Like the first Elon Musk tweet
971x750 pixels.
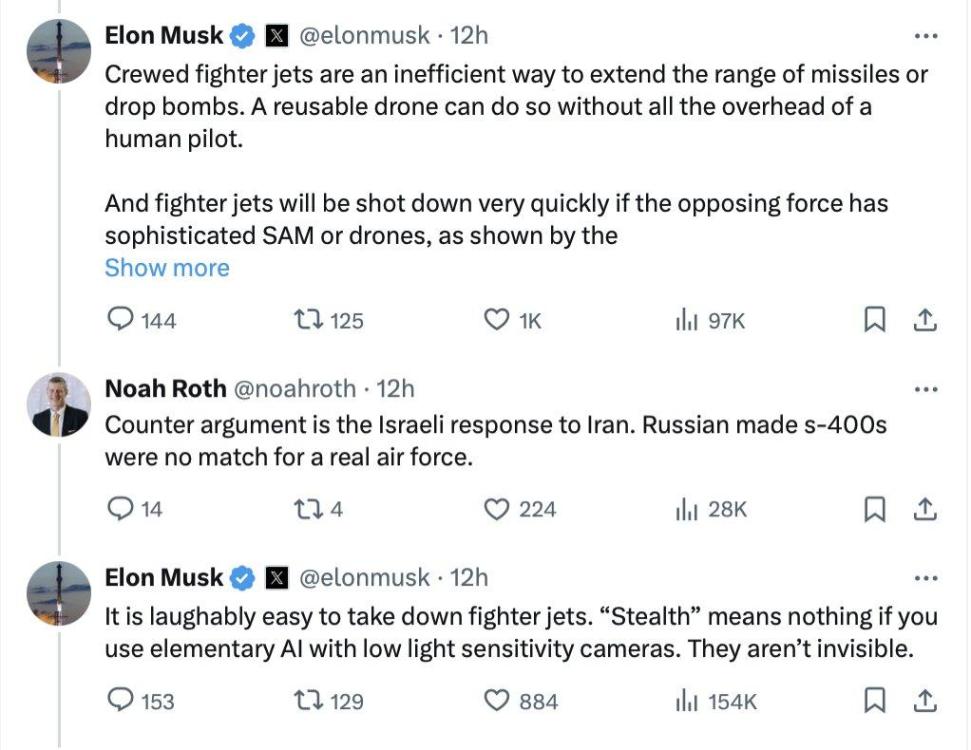tap(497, 320)
